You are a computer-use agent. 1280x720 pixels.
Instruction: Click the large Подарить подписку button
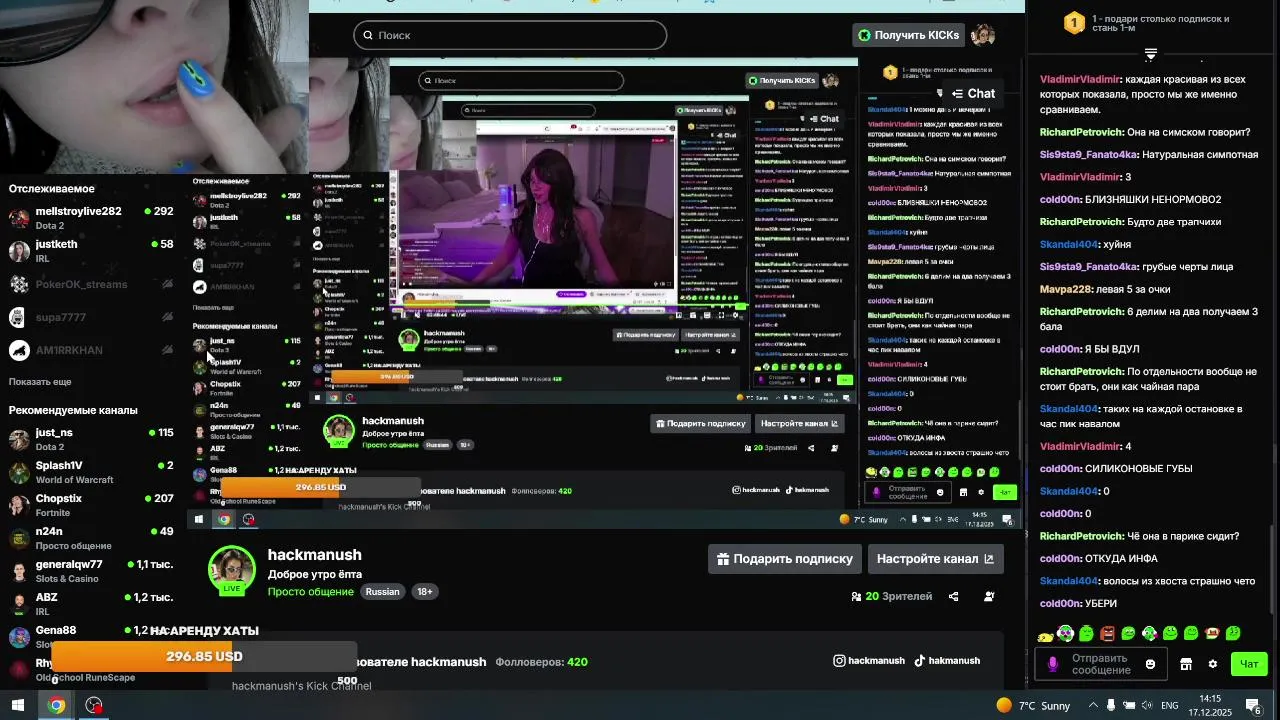pyautogui.click(x=784, y=559)
